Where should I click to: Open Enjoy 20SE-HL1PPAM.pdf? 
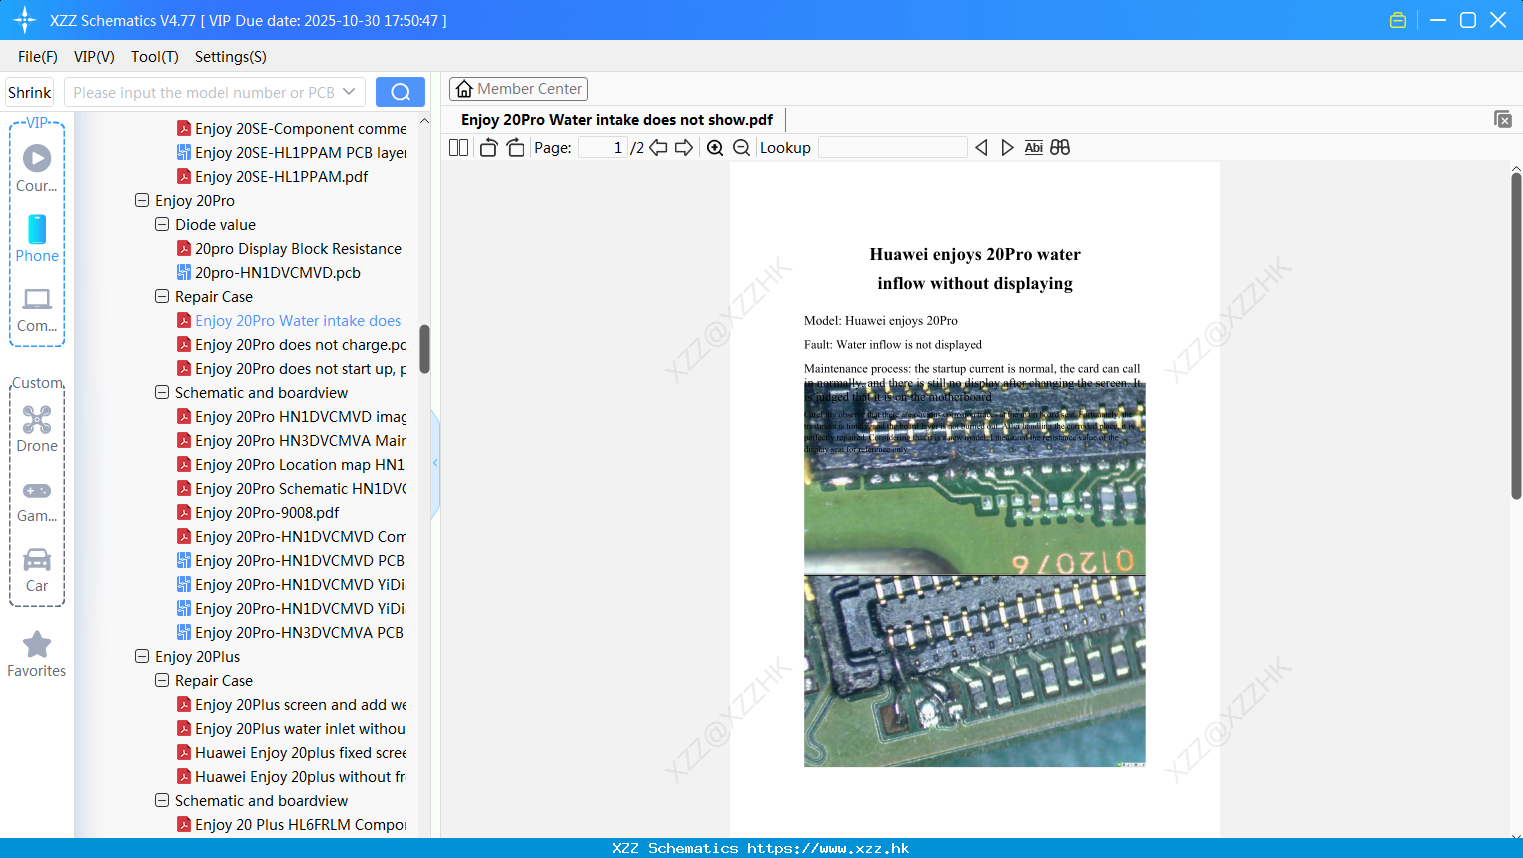pyautogui.click(x=281, y=176)
